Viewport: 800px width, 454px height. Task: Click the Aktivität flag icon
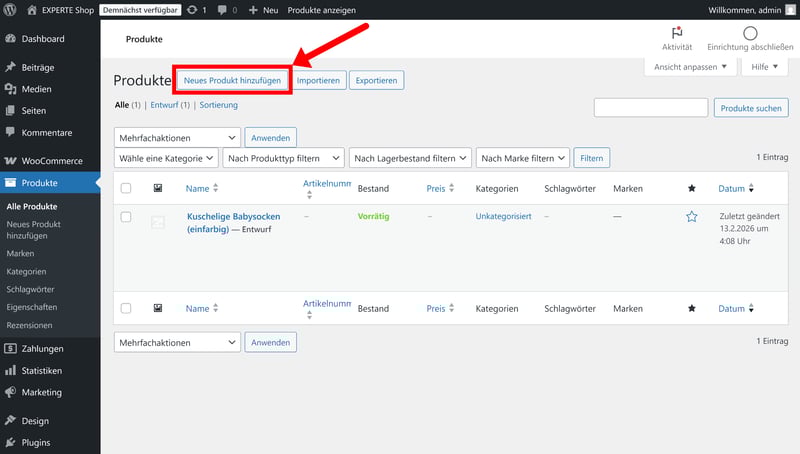pos(677,33)
